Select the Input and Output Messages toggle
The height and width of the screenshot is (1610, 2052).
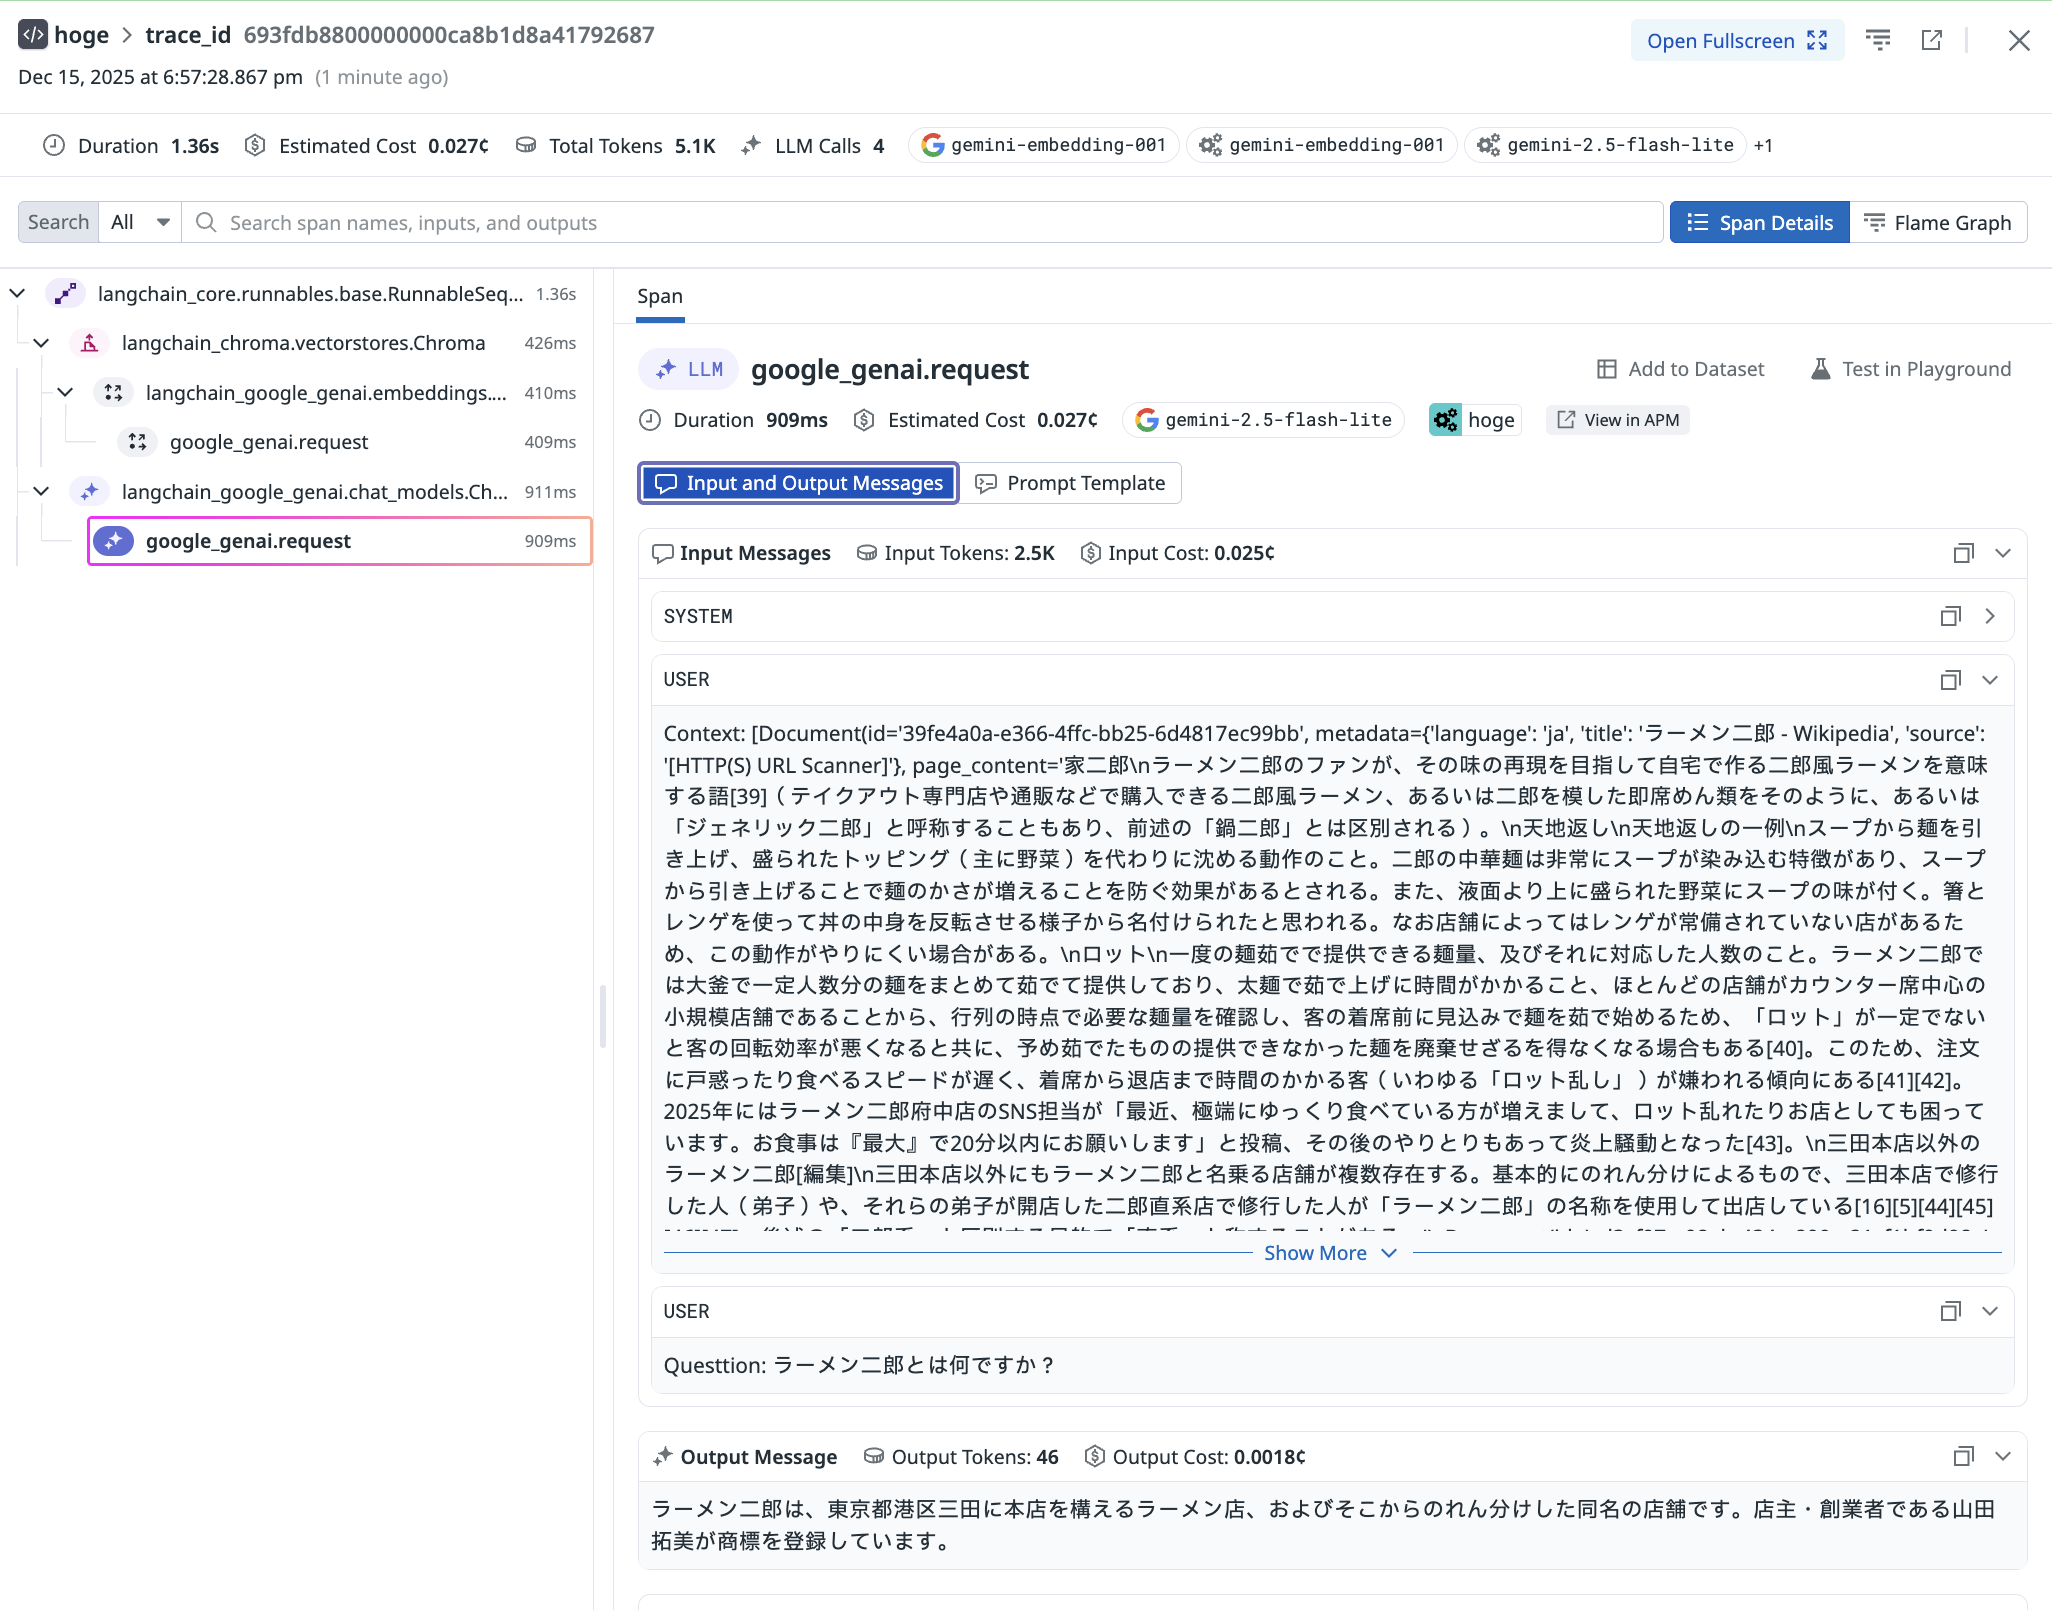pos(797,483)
